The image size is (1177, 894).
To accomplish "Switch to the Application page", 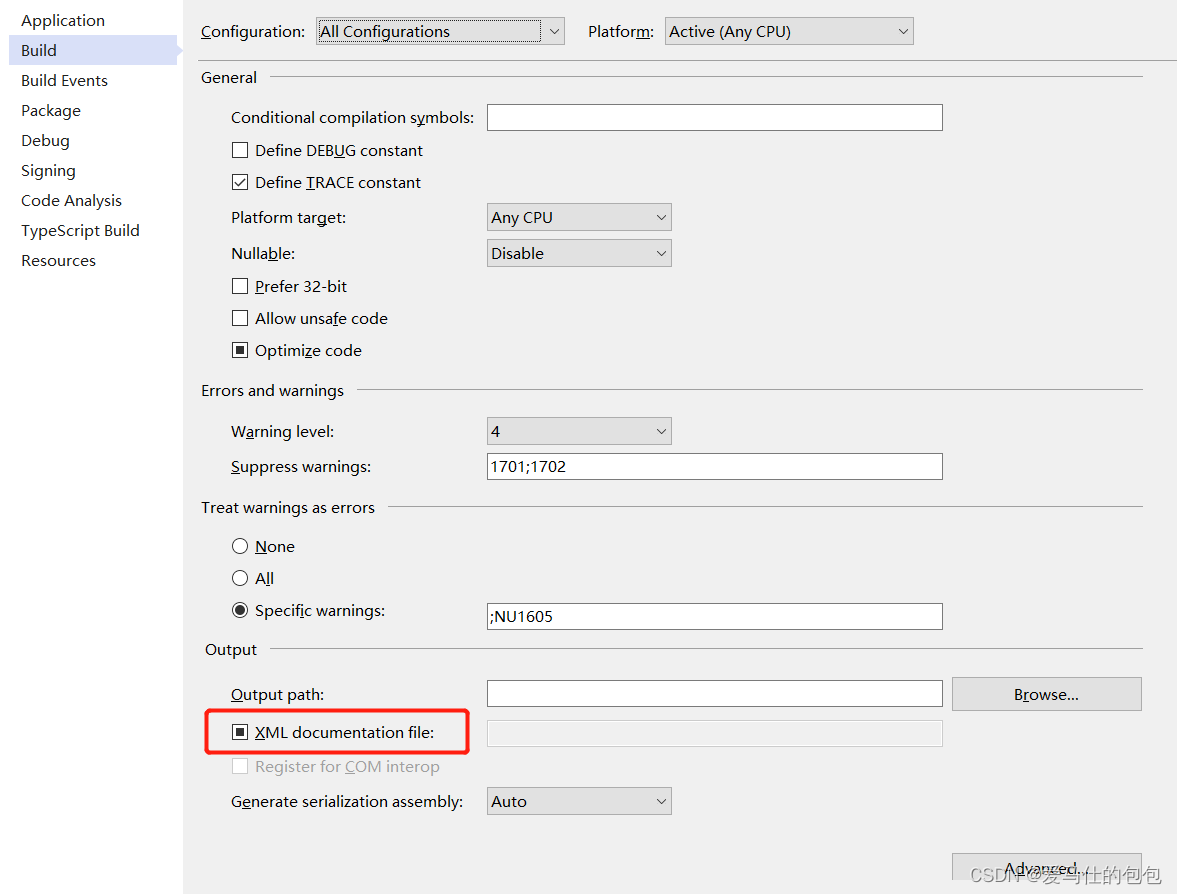I will pyautogui.click(x=63, y=20).
